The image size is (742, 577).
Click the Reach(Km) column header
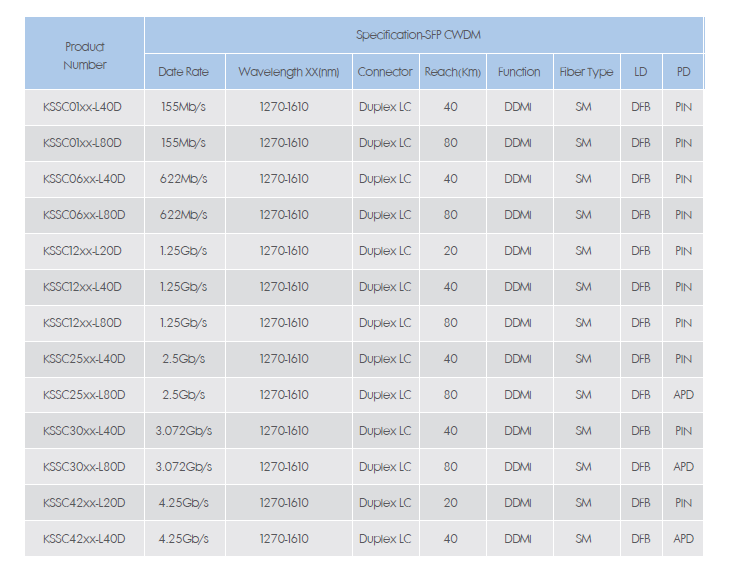[x=451, y=72]
